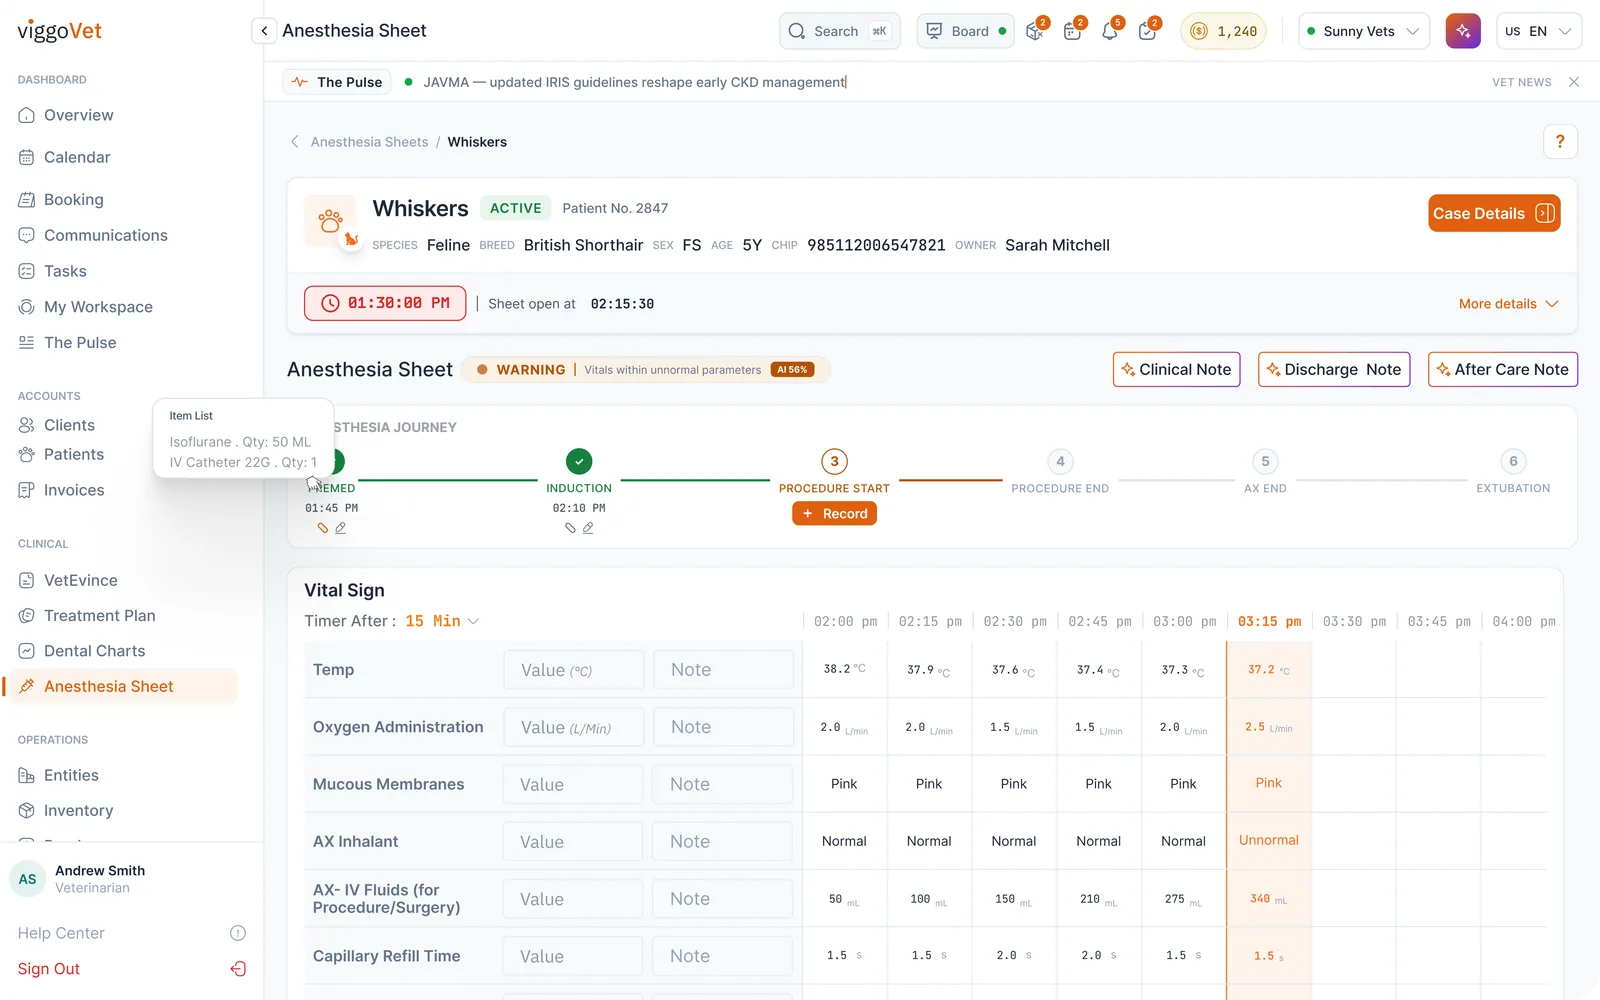
Task: Select the Procedure End step marker
Action: (1060, 461)
